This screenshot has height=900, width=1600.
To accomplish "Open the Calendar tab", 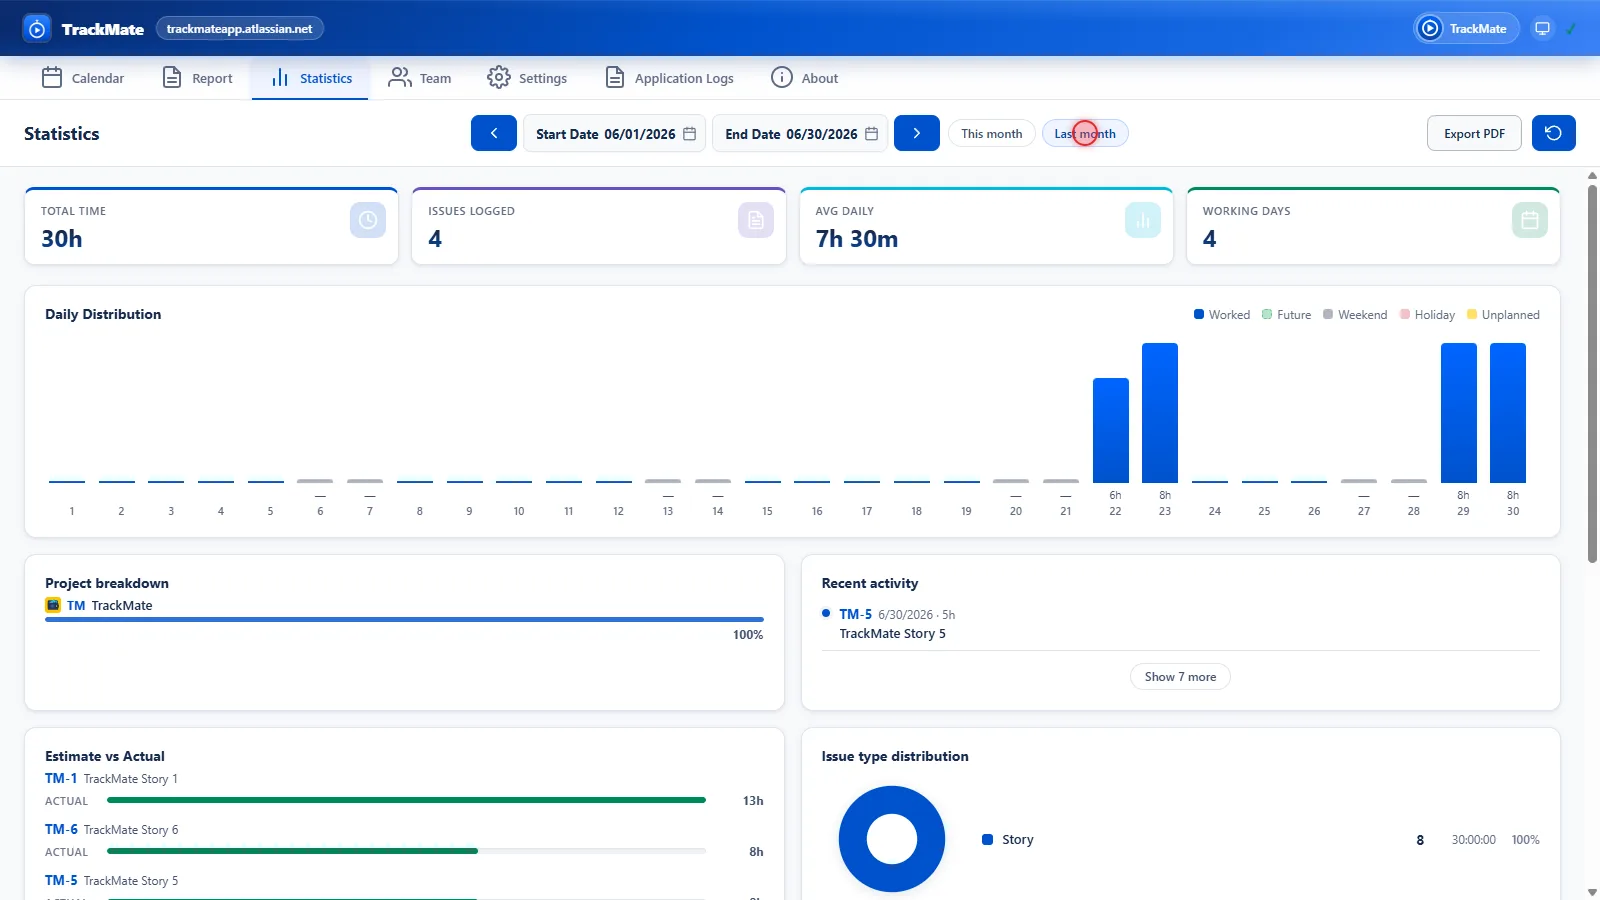I will 83,78.
